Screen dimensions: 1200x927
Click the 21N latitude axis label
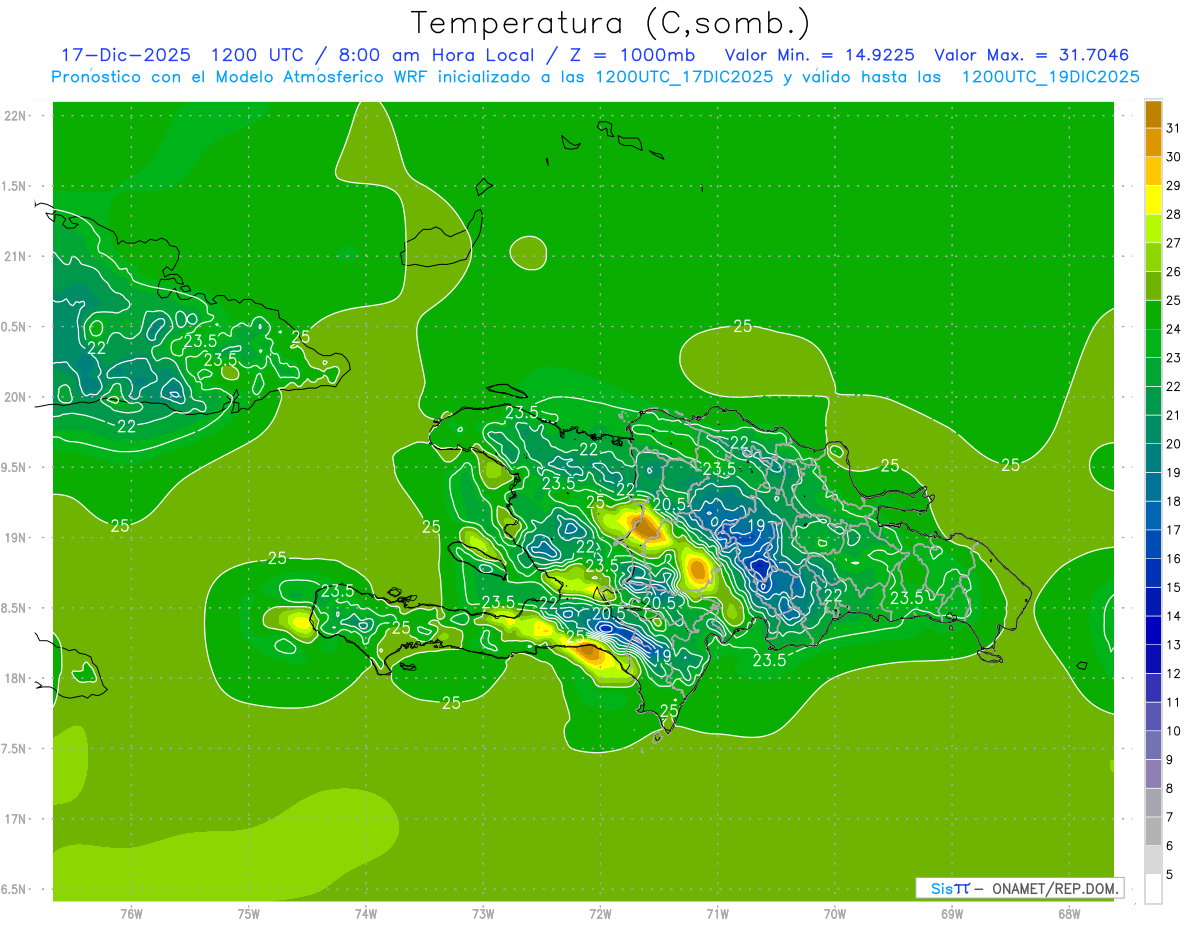coord(16,257)
